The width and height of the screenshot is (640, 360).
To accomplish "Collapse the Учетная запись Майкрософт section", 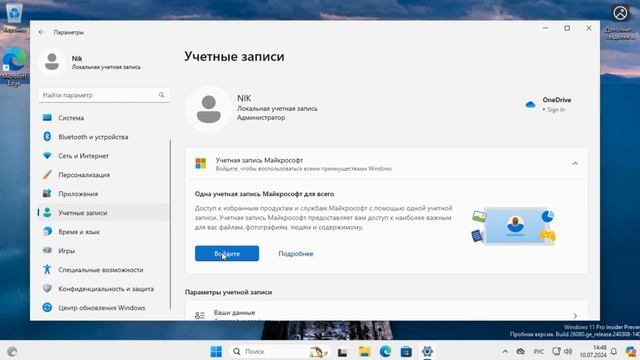I will tap(575, 164).
